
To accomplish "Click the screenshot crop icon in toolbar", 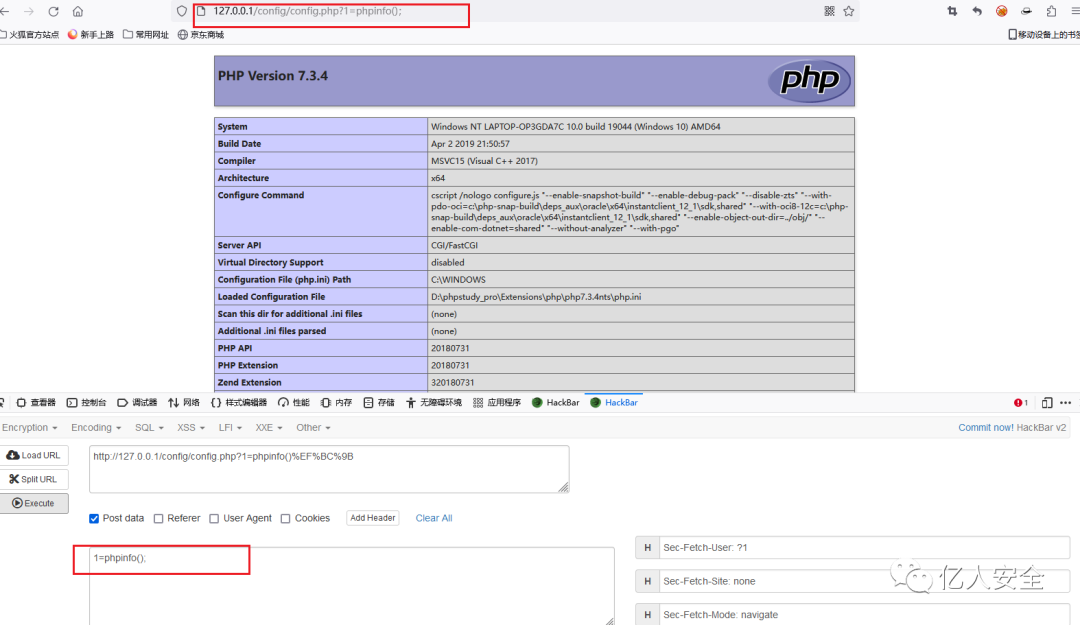I will (x=952, y=11).
